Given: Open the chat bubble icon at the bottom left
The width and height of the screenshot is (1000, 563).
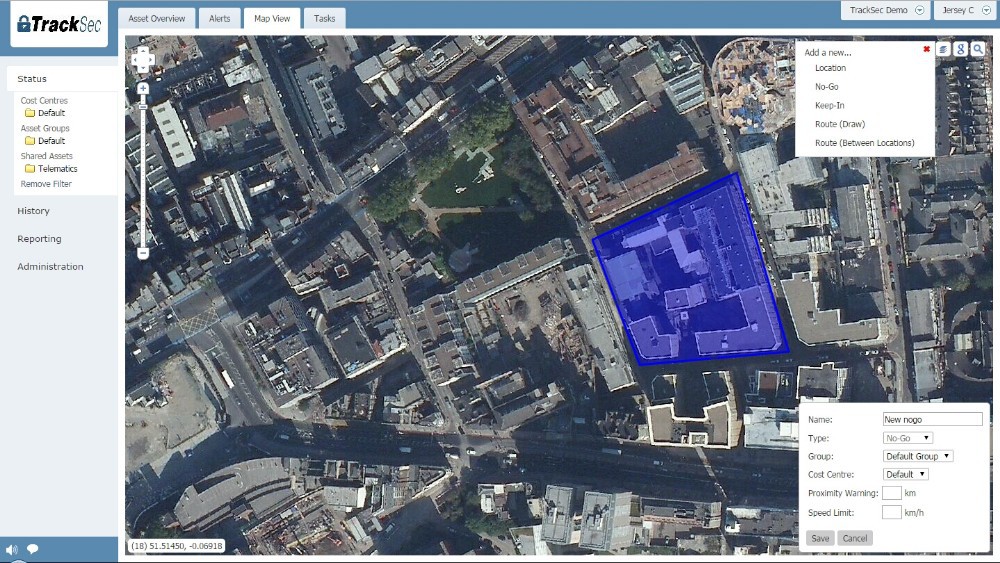Looking at the screenshot, I should coord(33,549).
